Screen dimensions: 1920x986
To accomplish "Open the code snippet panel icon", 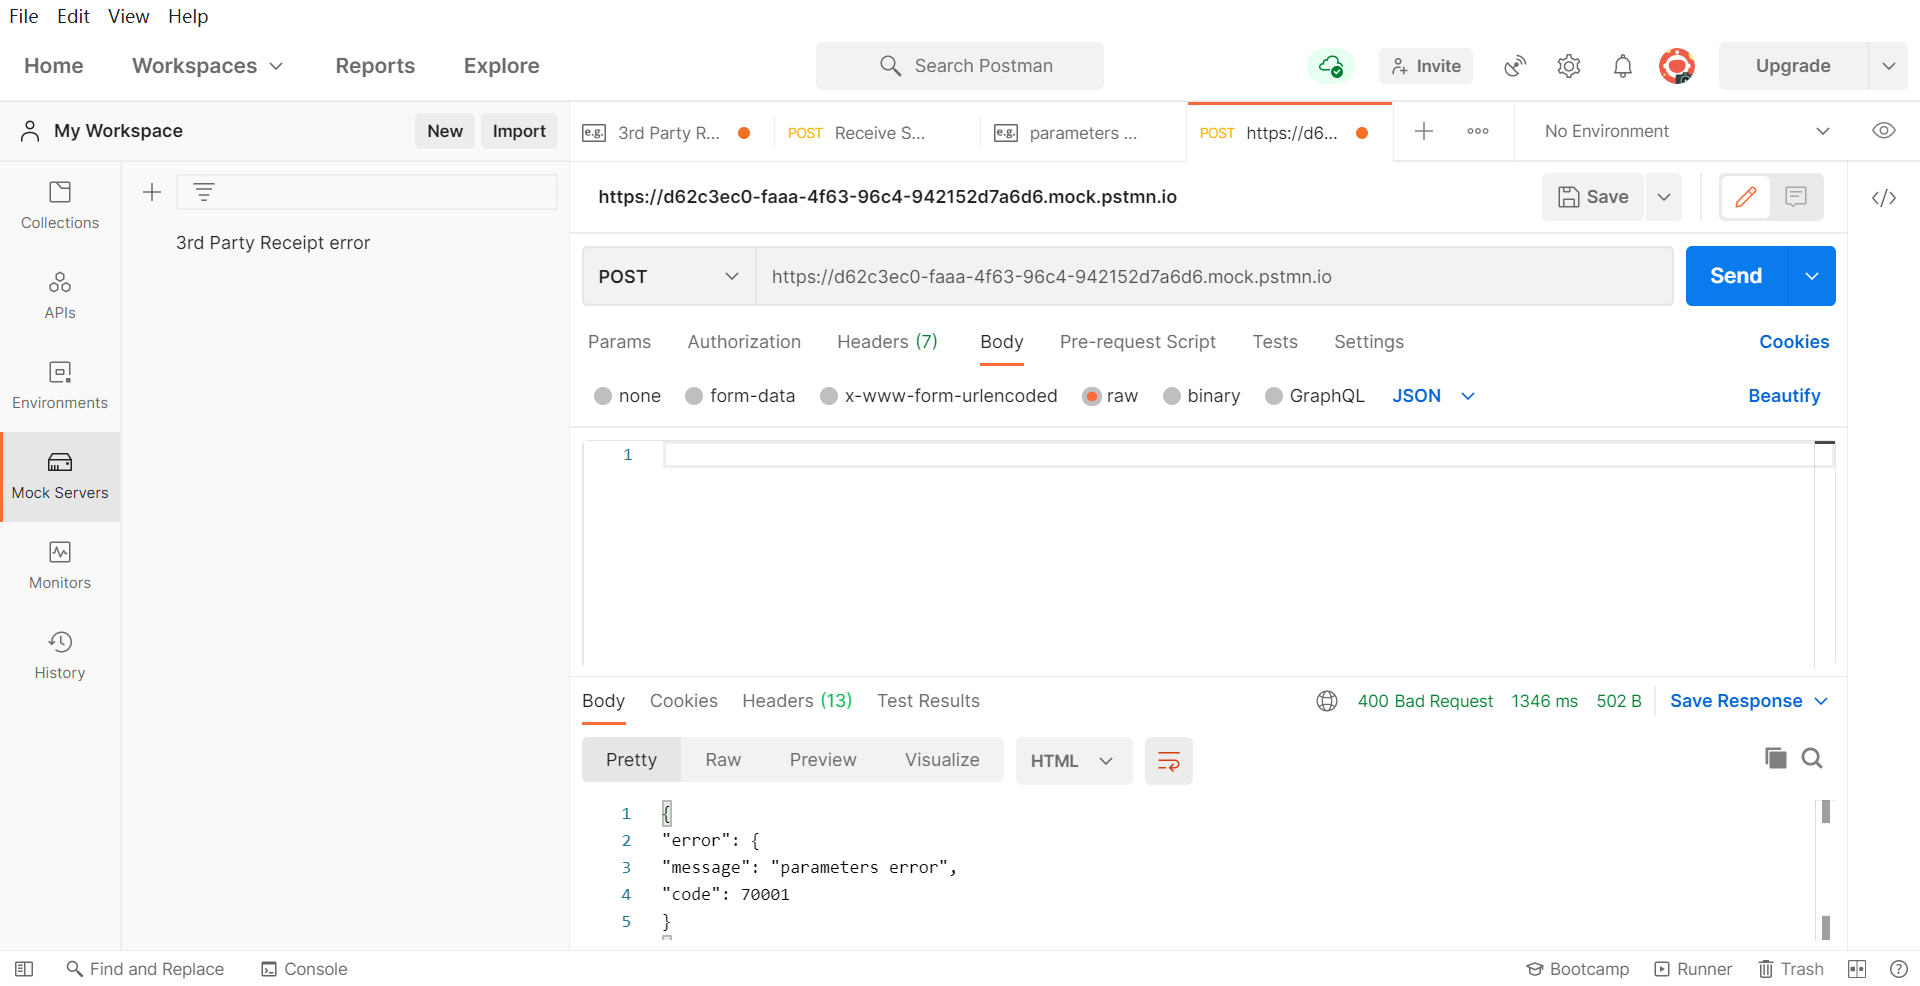I will pyautogui.click(x=1884, y=198).
